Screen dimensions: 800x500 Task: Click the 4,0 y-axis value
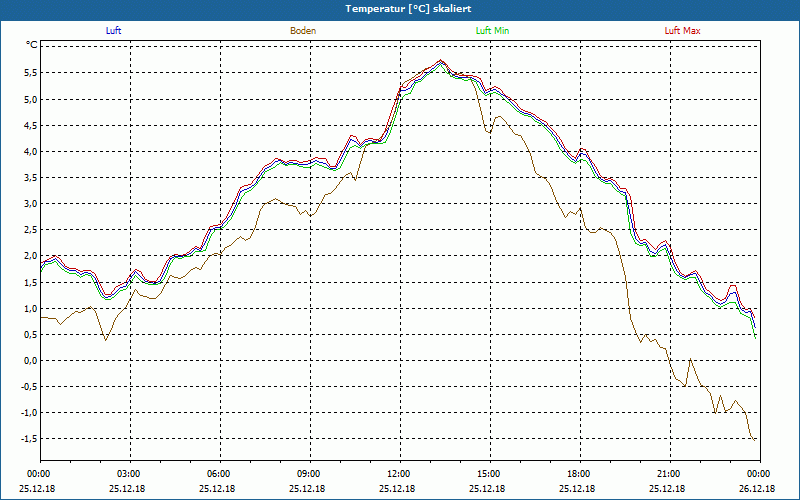(x=31, y=152)
